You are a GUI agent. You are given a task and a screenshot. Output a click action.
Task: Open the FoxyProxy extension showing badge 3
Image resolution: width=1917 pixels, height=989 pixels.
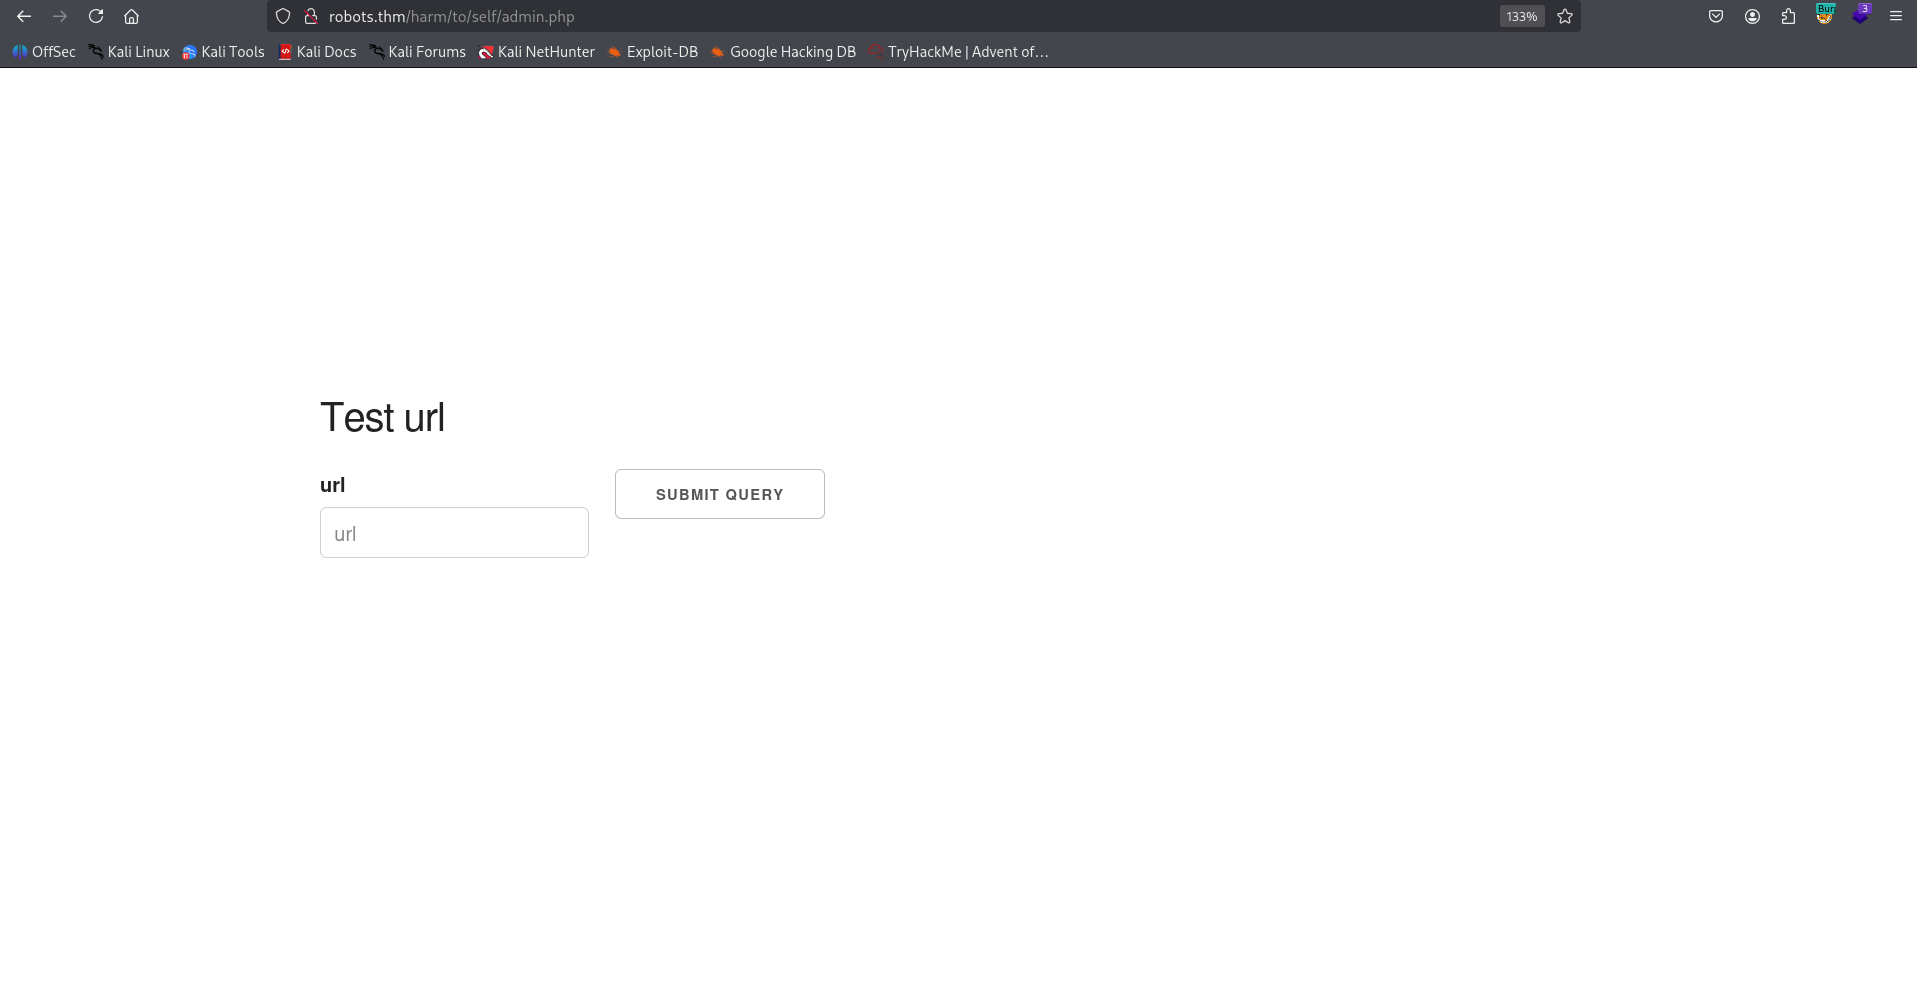click(x=1861, y=16)
